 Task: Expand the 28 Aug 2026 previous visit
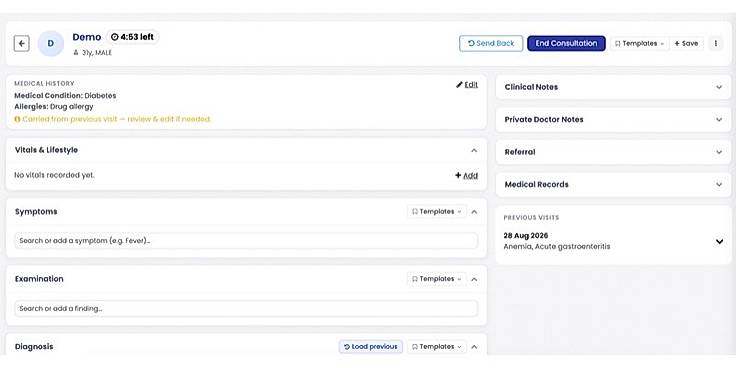[719, 241]
